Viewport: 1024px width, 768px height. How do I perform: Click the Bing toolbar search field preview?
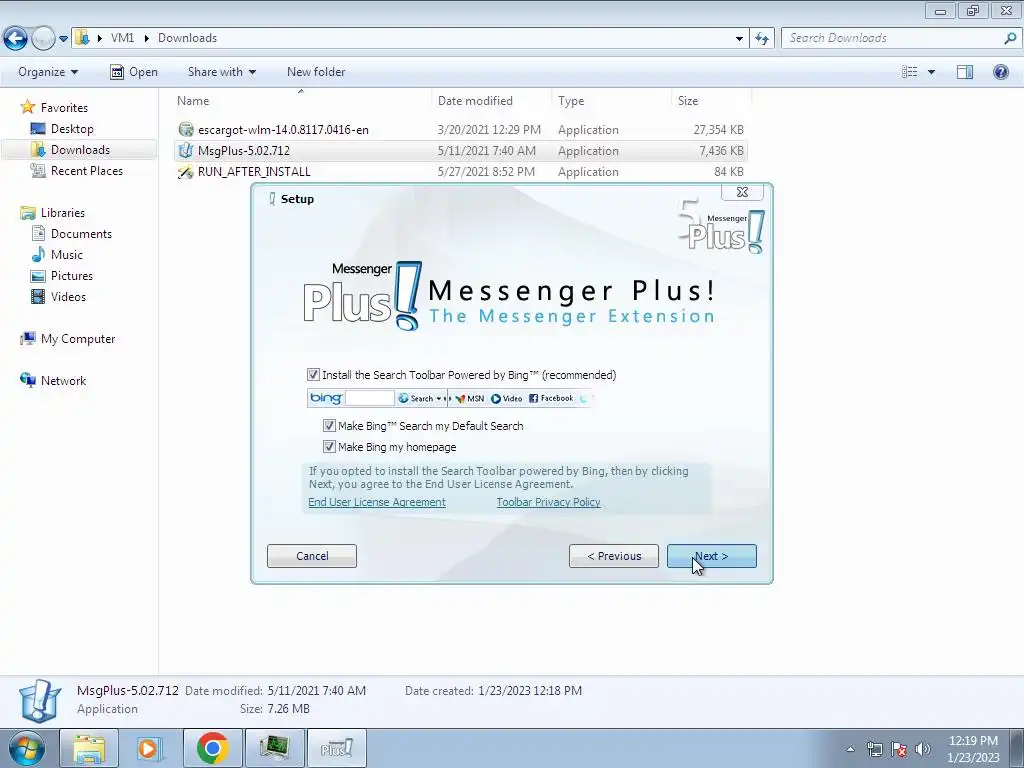(370, 398)
